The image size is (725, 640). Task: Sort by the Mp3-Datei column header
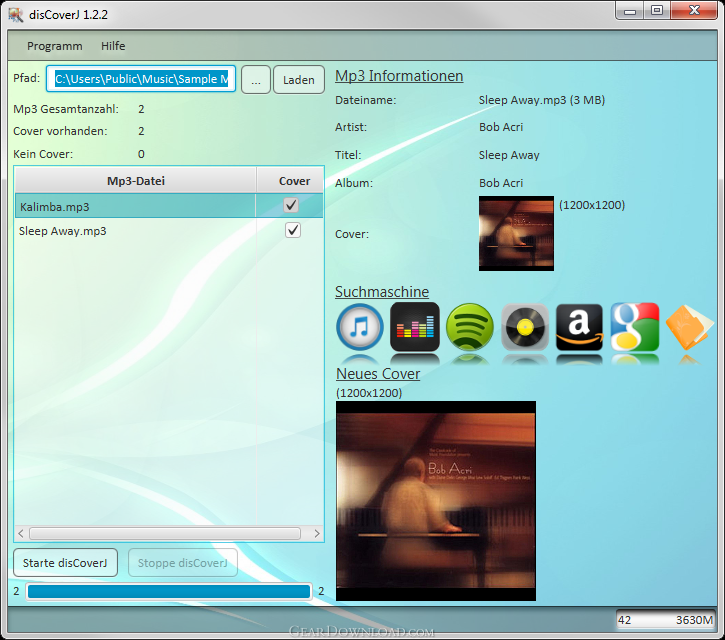pyautogui.click(x=135, y=181)
